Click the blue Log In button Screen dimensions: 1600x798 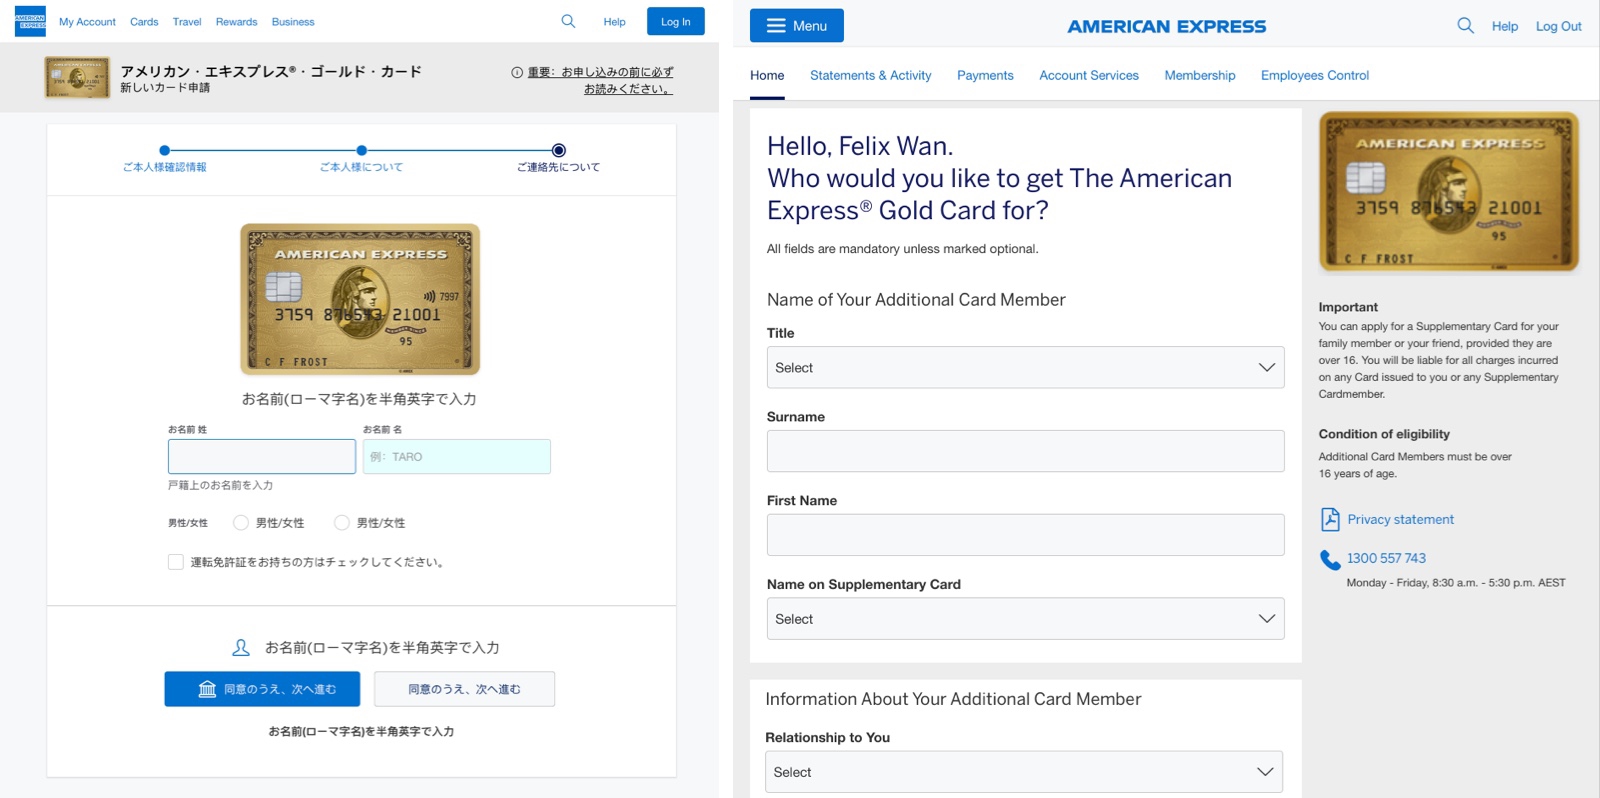tap(676, 21)
